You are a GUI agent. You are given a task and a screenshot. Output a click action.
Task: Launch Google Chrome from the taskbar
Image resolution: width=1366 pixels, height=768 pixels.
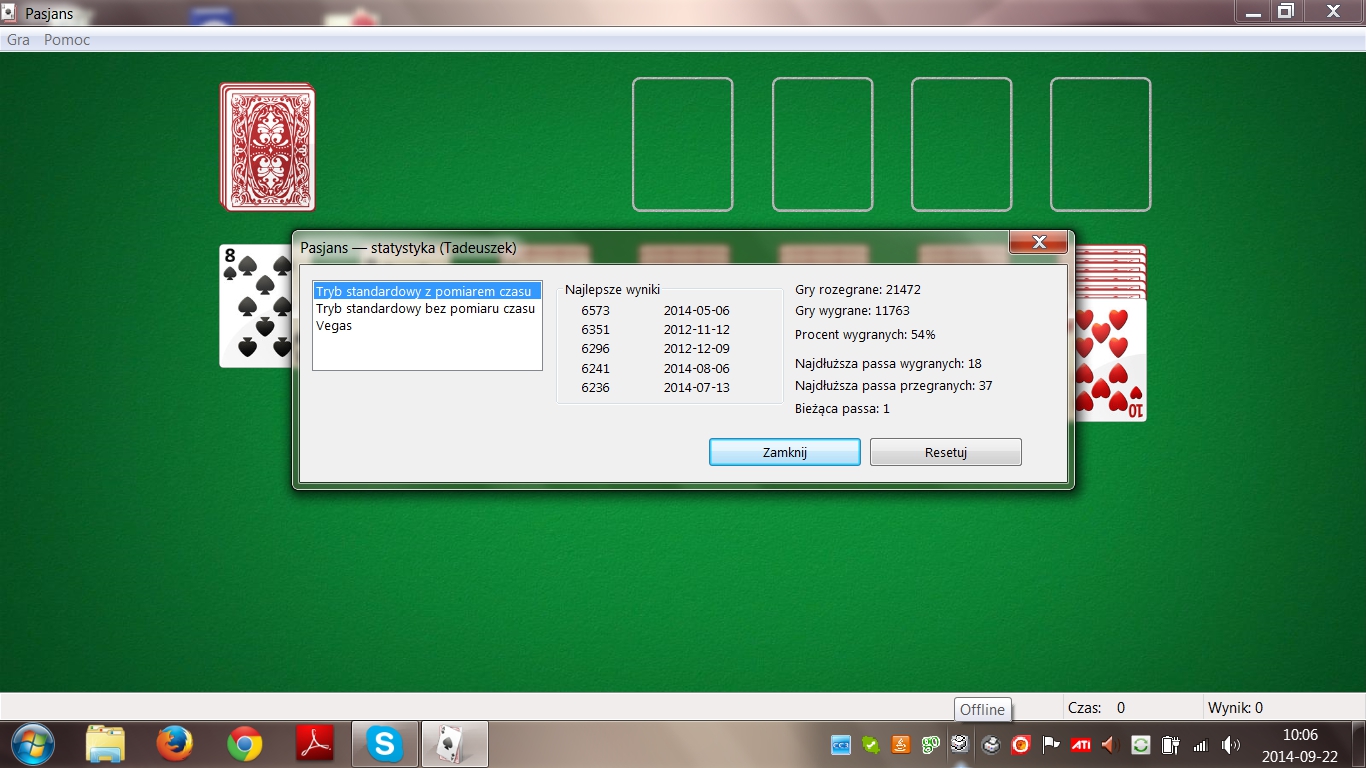[244, 744]
